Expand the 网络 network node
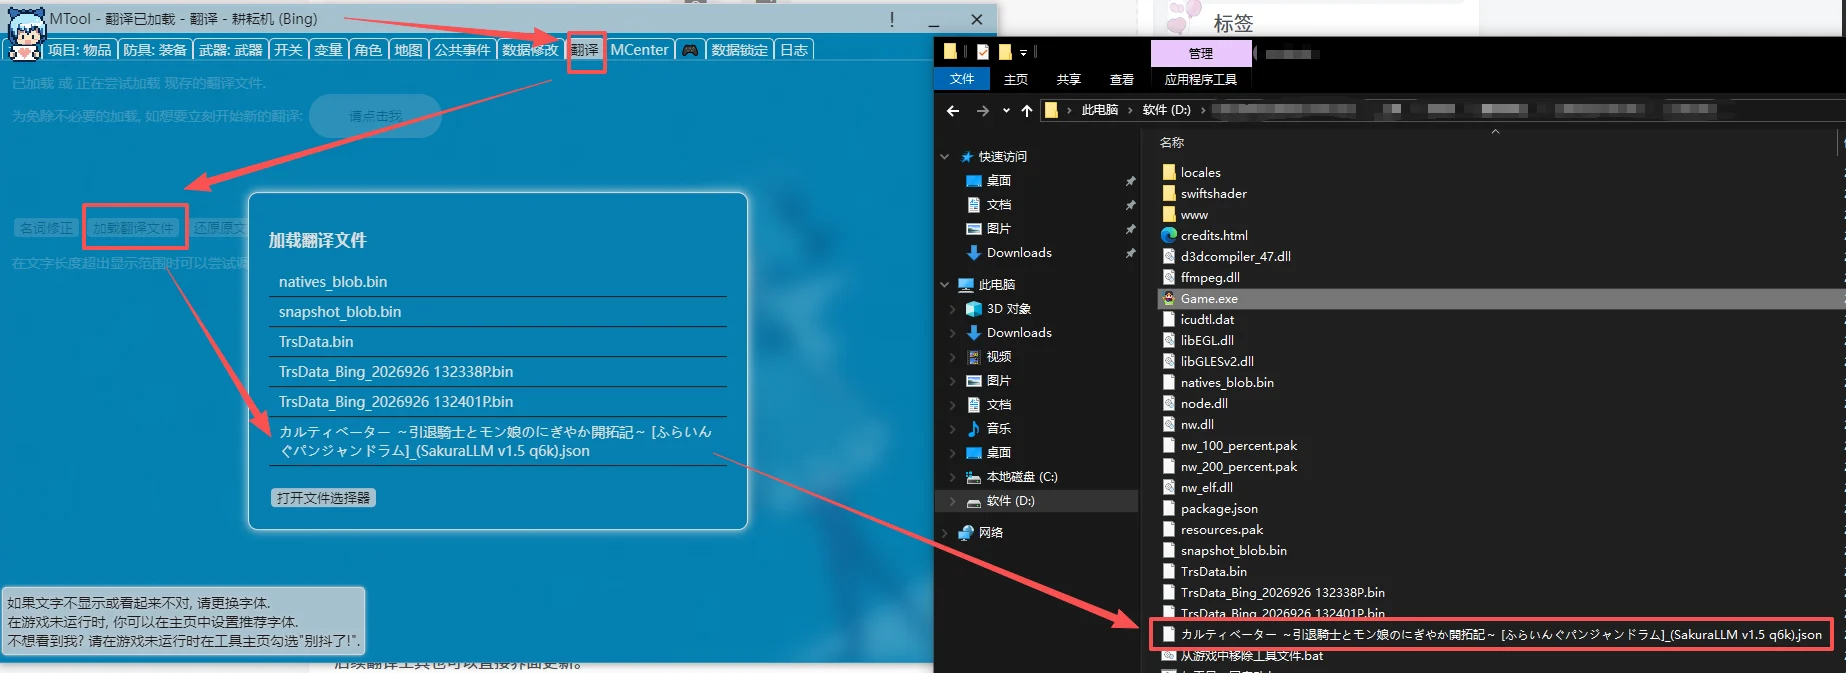The height and width of the screenshot is (673, 1846). coord(945,532)
